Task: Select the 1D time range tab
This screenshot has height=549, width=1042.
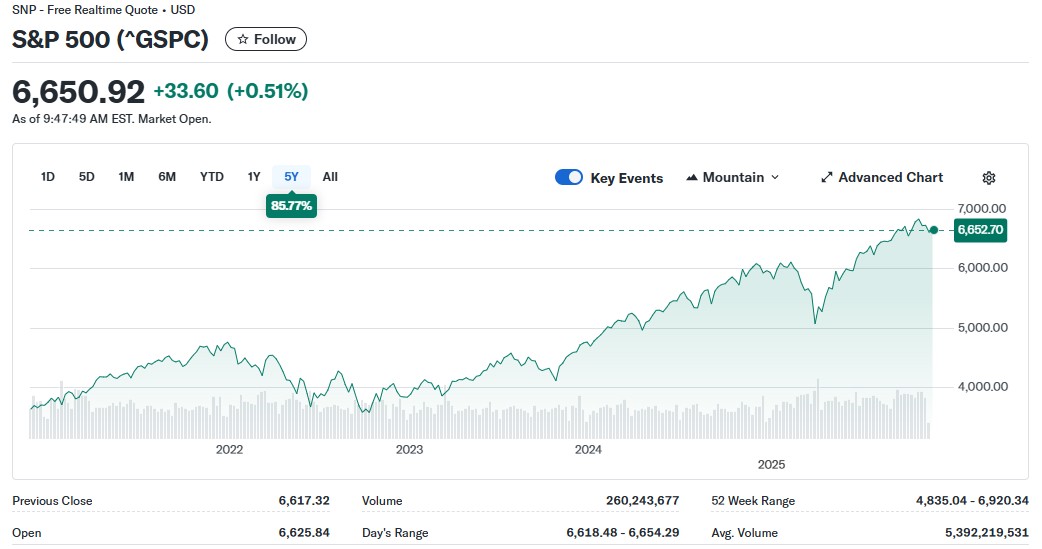Action: (48, 177)
